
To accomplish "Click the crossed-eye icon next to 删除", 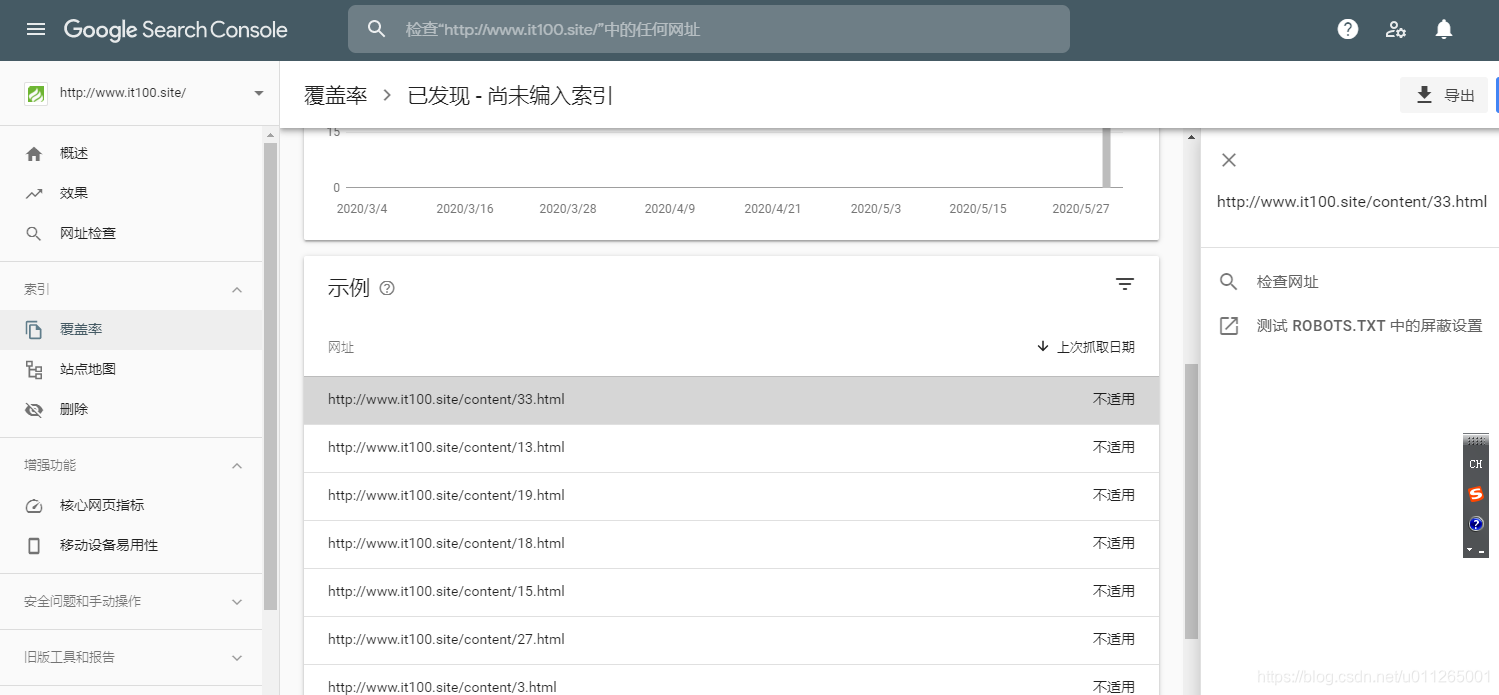I will click(x=34, y=409).
